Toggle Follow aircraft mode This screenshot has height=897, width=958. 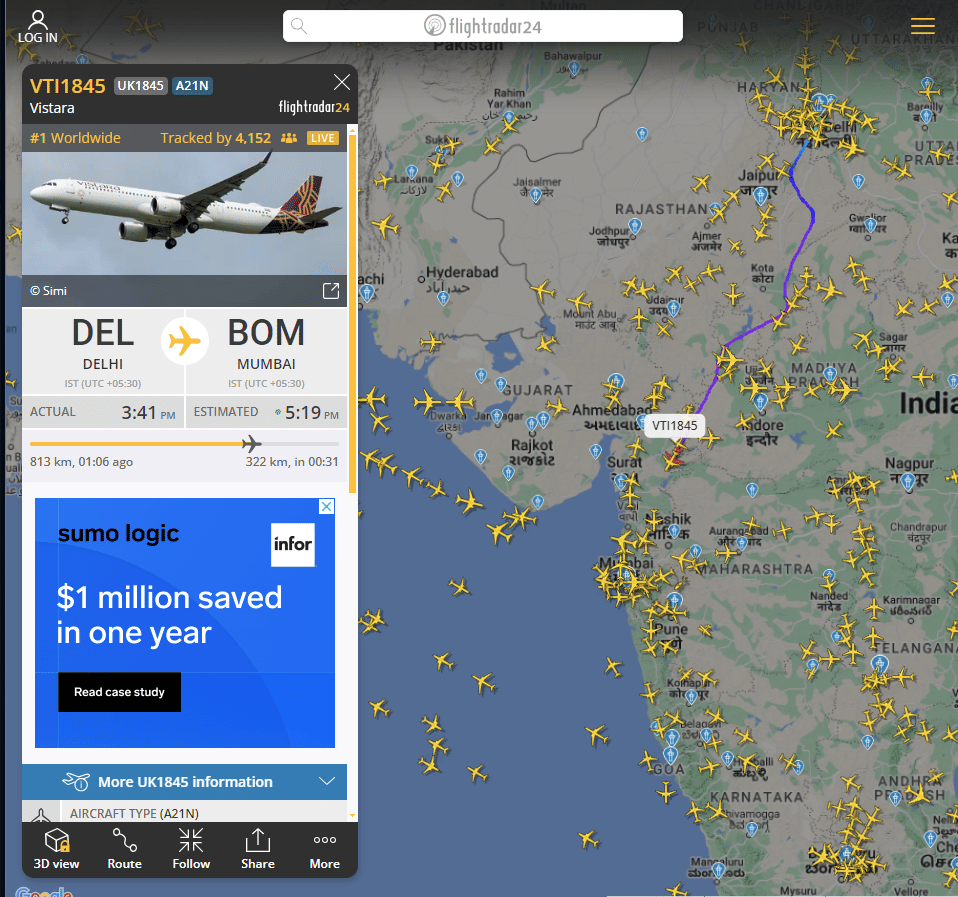191,849
